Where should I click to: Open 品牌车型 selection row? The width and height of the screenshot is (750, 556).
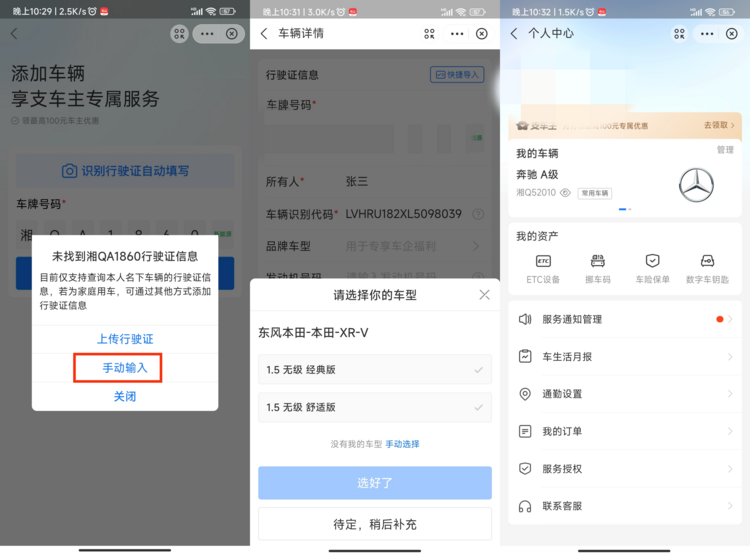click(x=375, y=246)
